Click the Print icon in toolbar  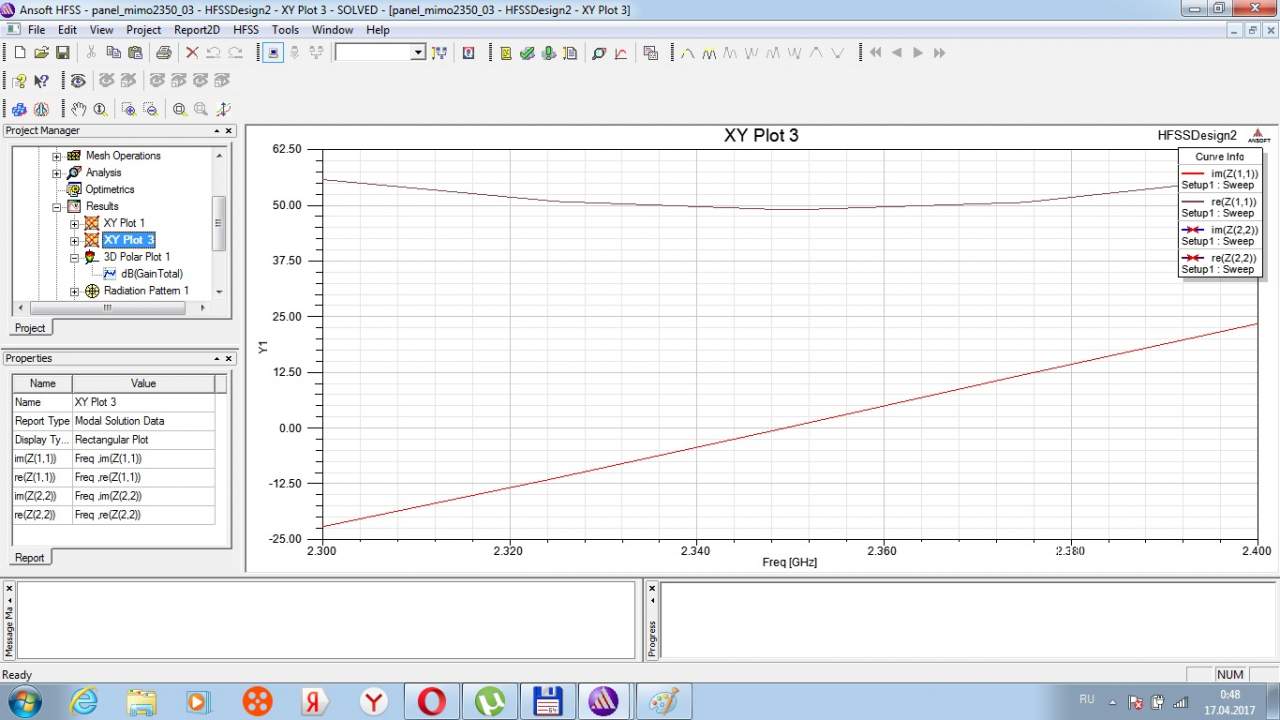click(163, 53)
